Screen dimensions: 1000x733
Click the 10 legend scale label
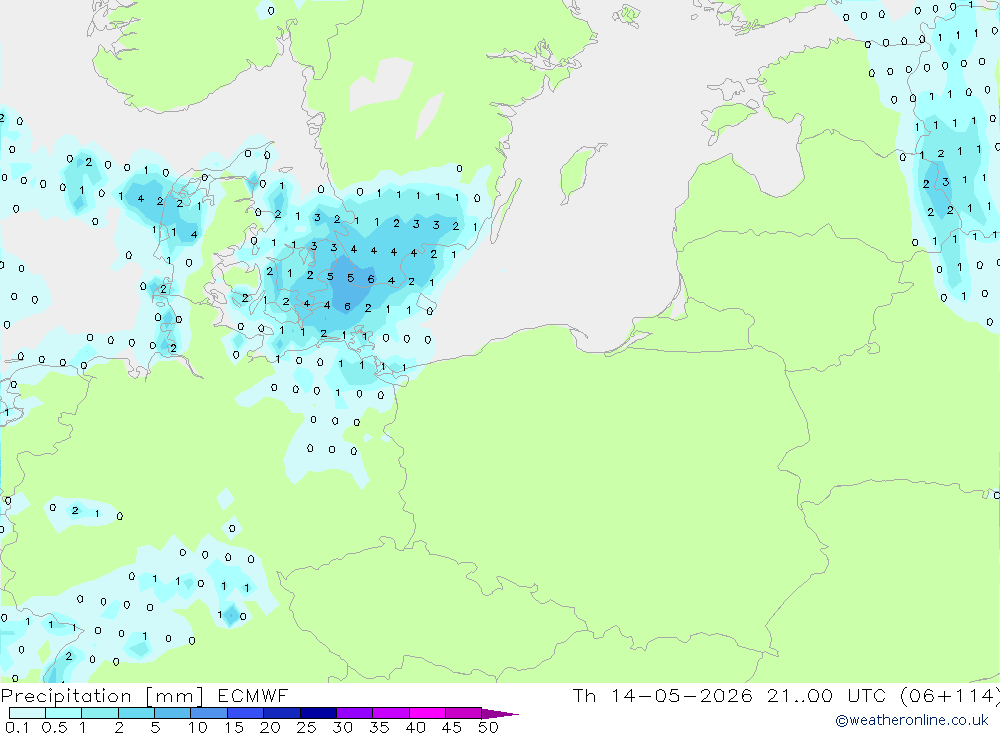coord(198,727)
